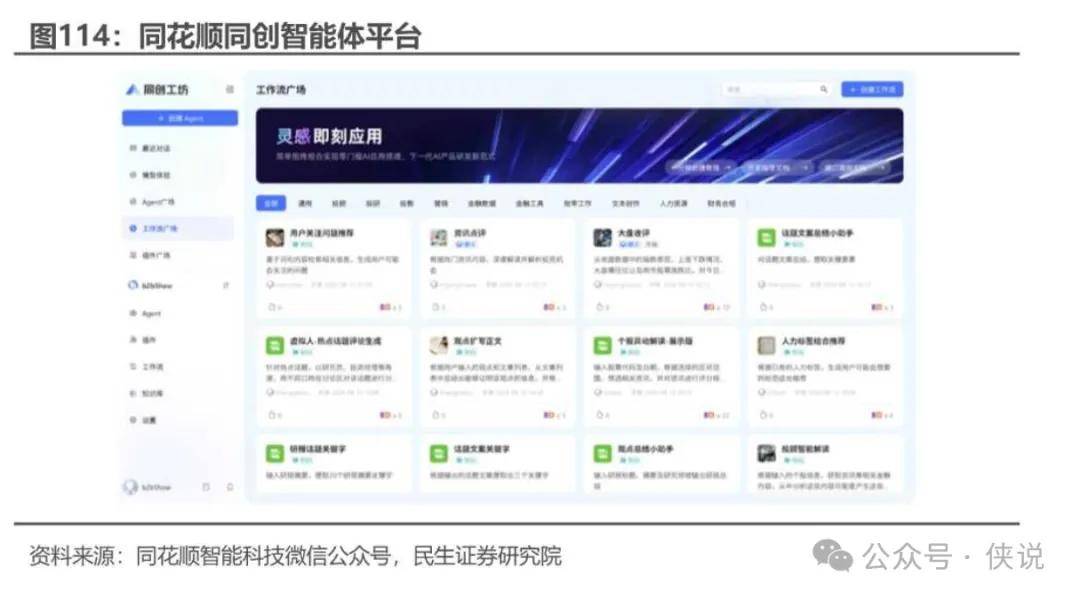Image resolution: width=1080 pixels, height=600 pixels.
Task: Click the 人力标签组合推荐 card thumbnail icon
Action: [x=767, y=345]
